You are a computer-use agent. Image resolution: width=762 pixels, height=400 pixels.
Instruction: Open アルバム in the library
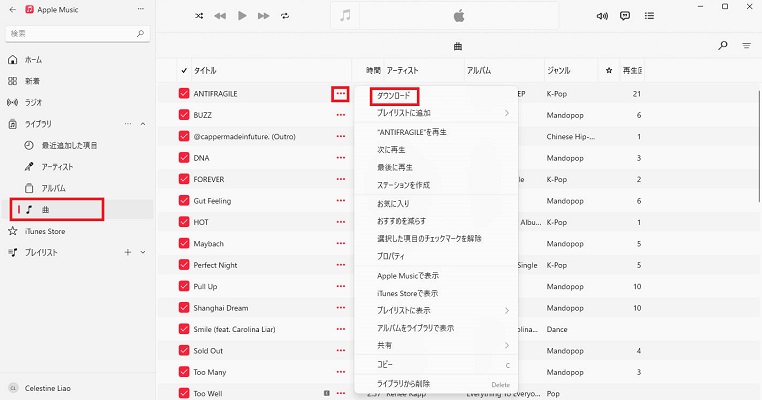pos(78,188)
